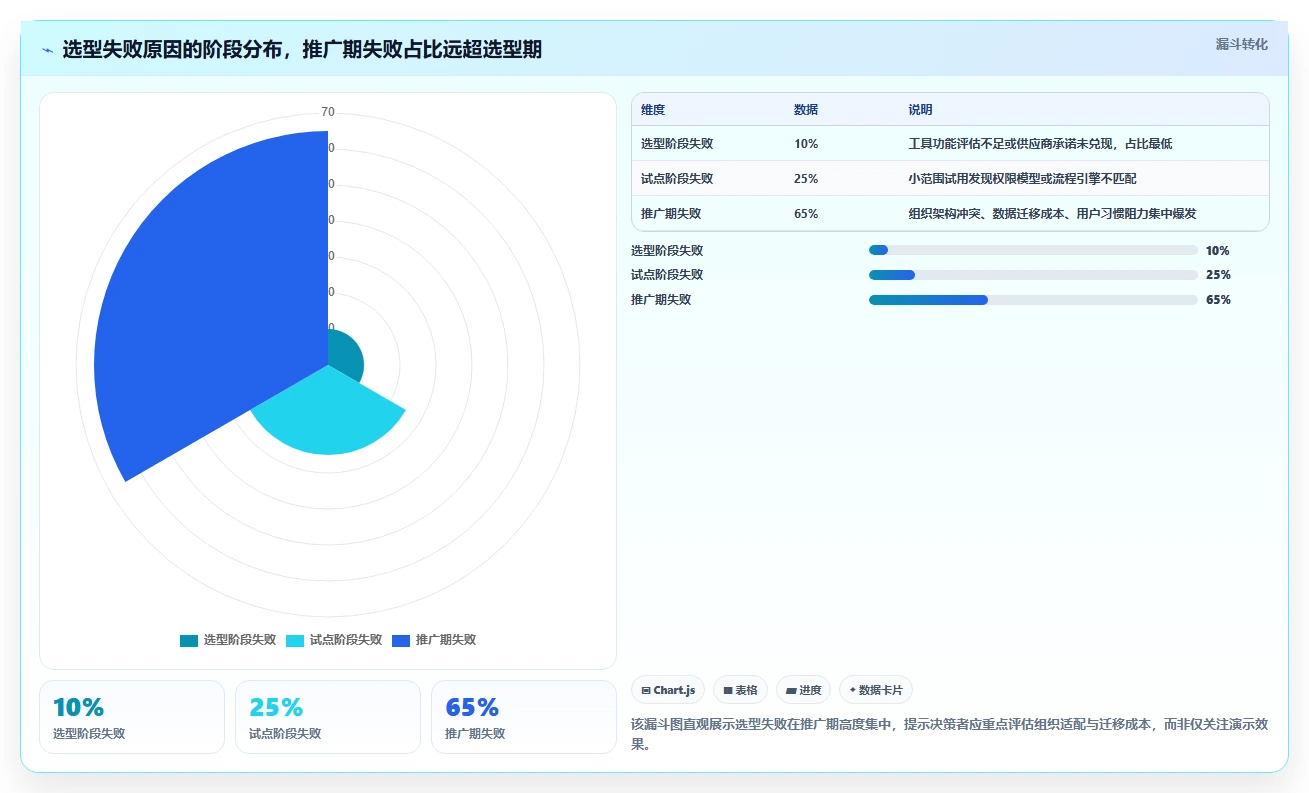
Task: Click the 漏斗转化 label in header
Action: pyautogui.click(x=1241, y=44)
